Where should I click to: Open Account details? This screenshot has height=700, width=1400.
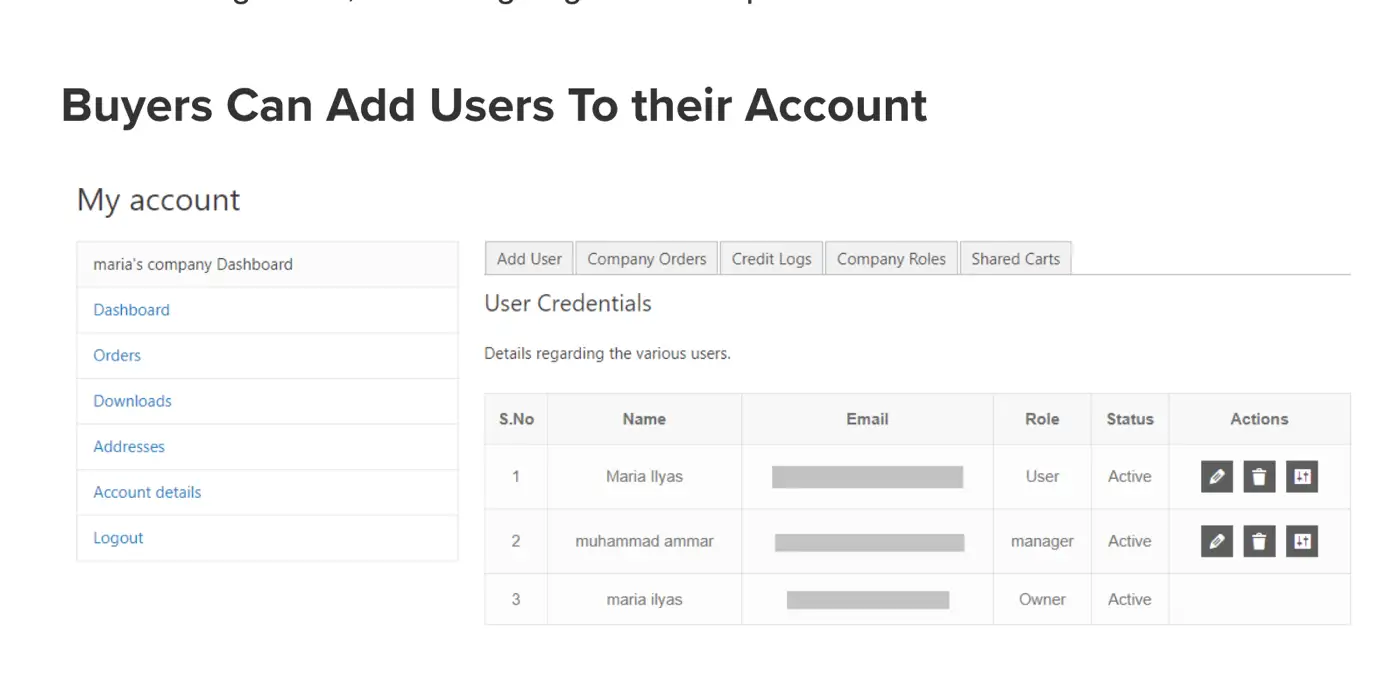[x=146, y=492]
